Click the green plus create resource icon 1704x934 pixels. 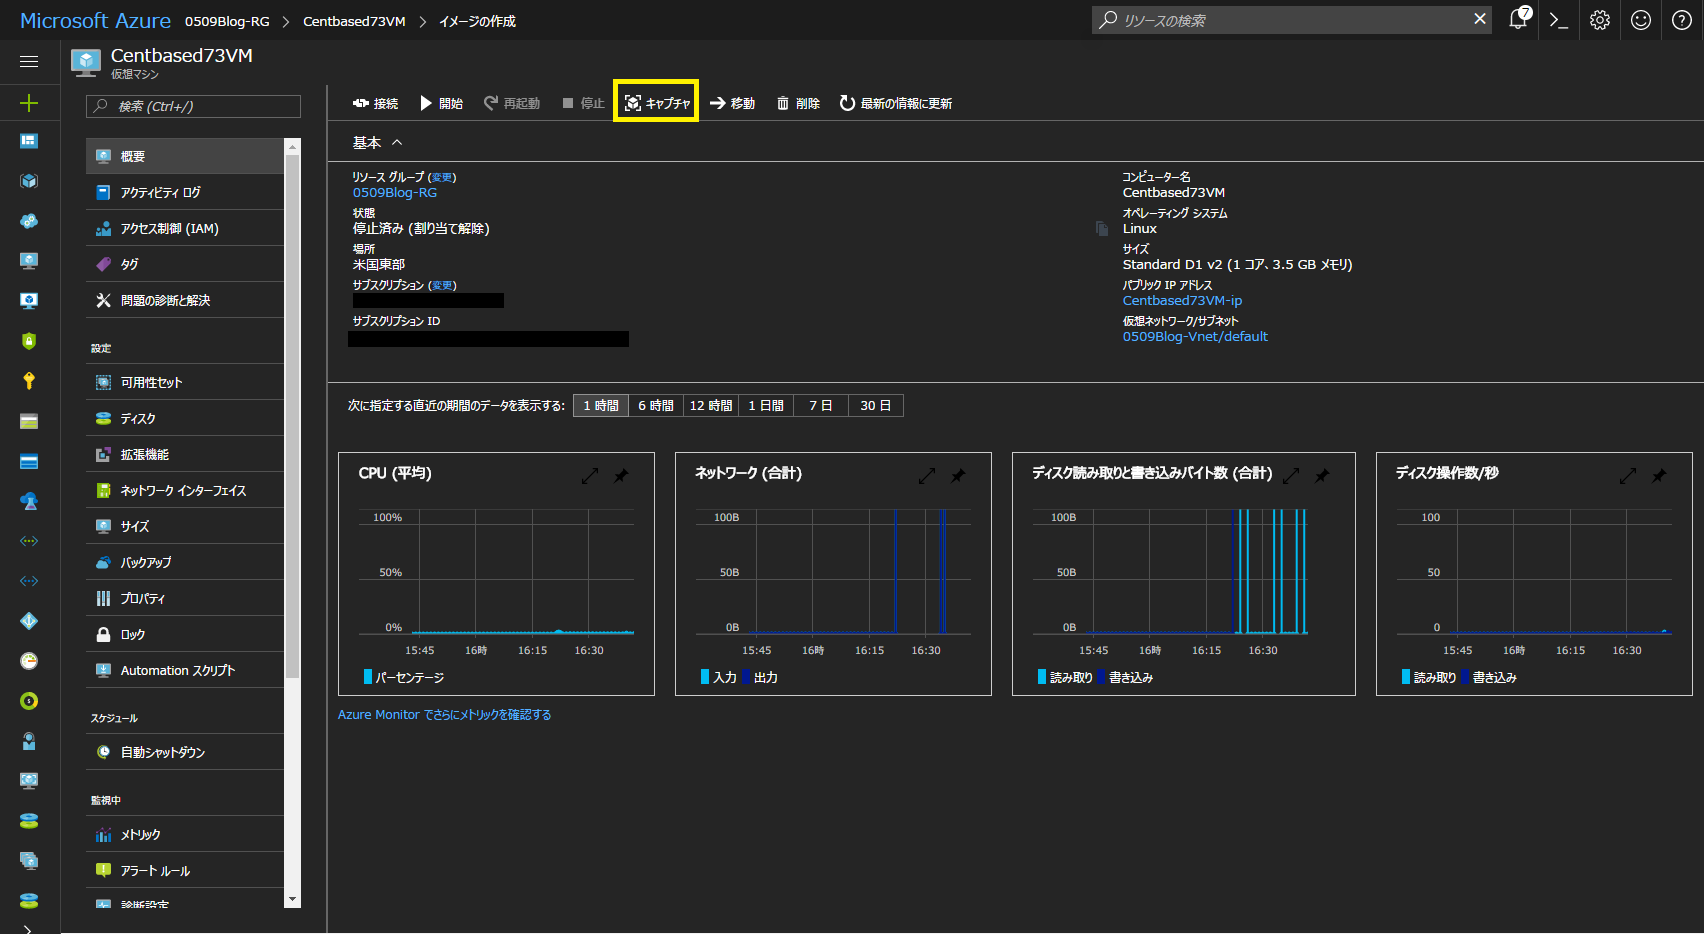click(x=29, y=103)
